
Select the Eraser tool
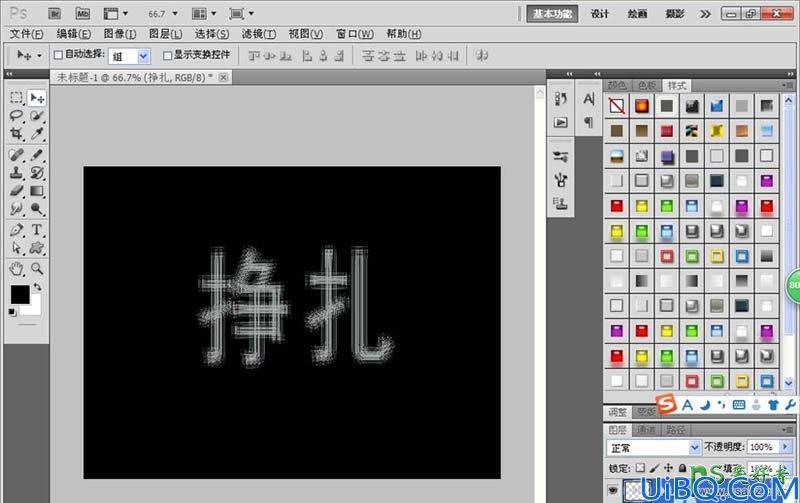click(16, 191)
